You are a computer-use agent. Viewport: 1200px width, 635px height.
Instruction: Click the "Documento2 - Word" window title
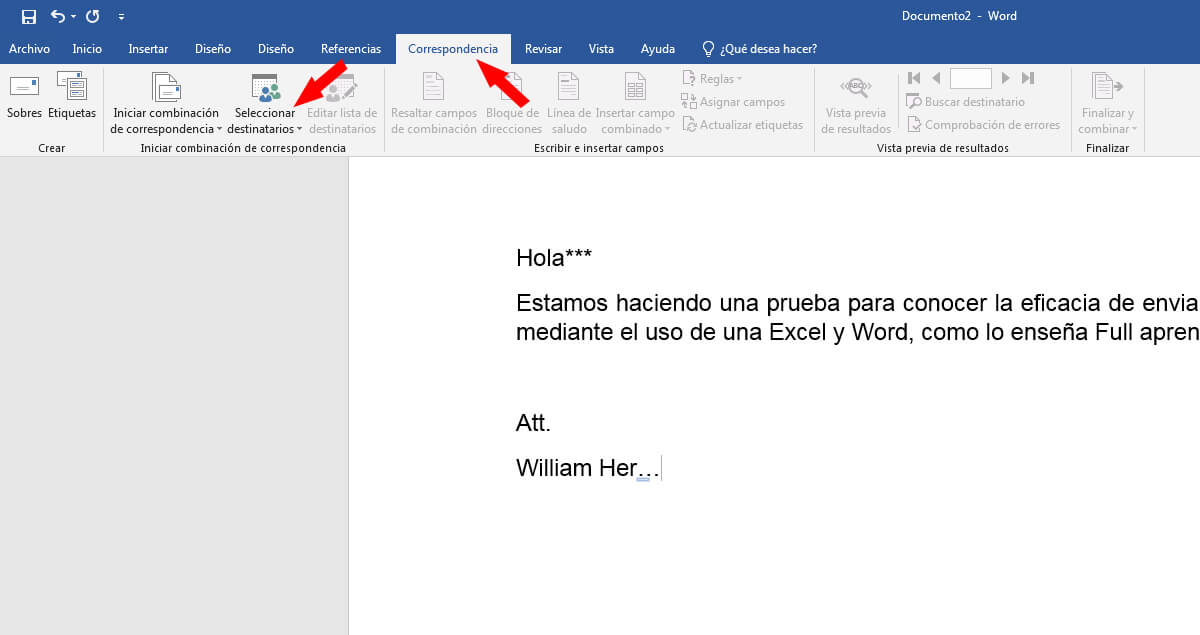[959, 16]
